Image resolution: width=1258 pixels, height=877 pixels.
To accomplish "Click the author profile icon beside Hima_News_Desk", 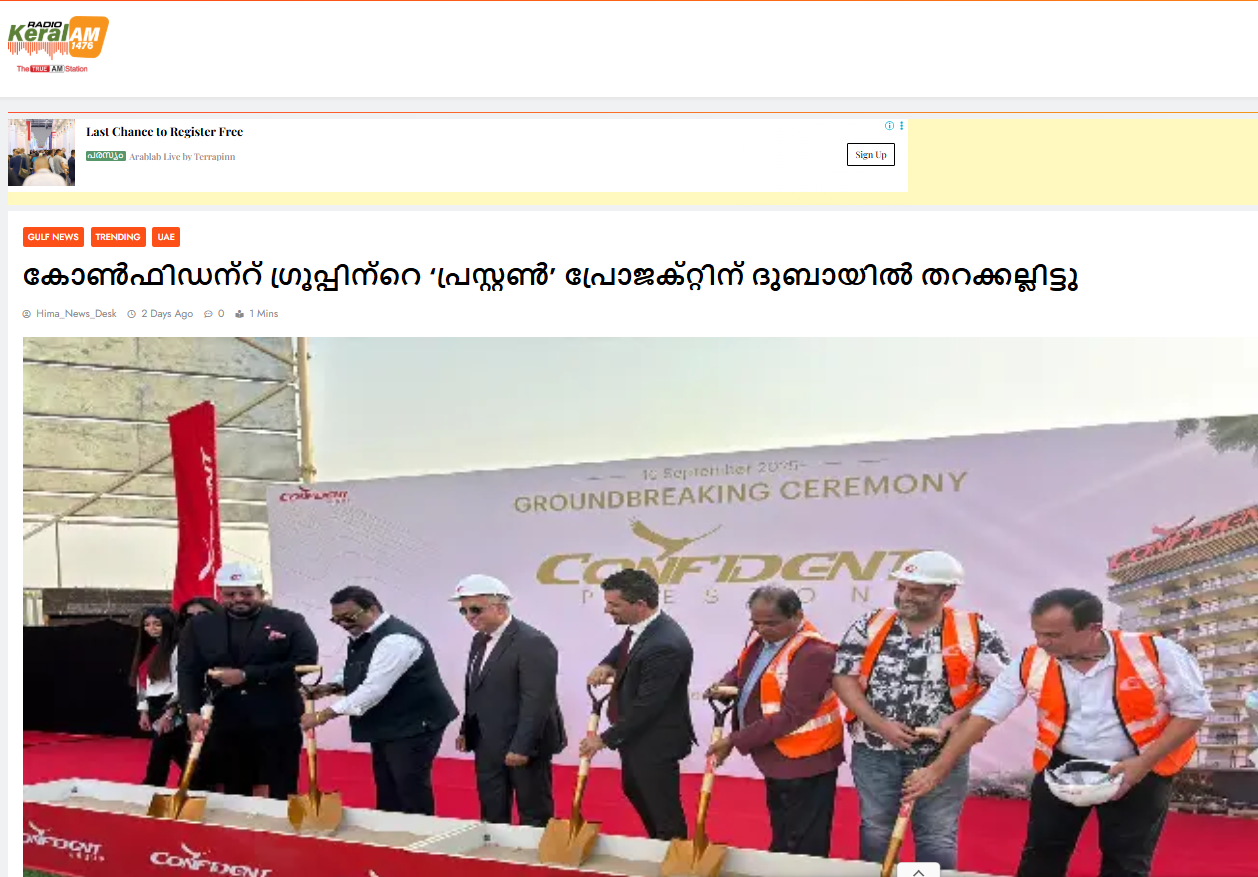I will point(27,314).
